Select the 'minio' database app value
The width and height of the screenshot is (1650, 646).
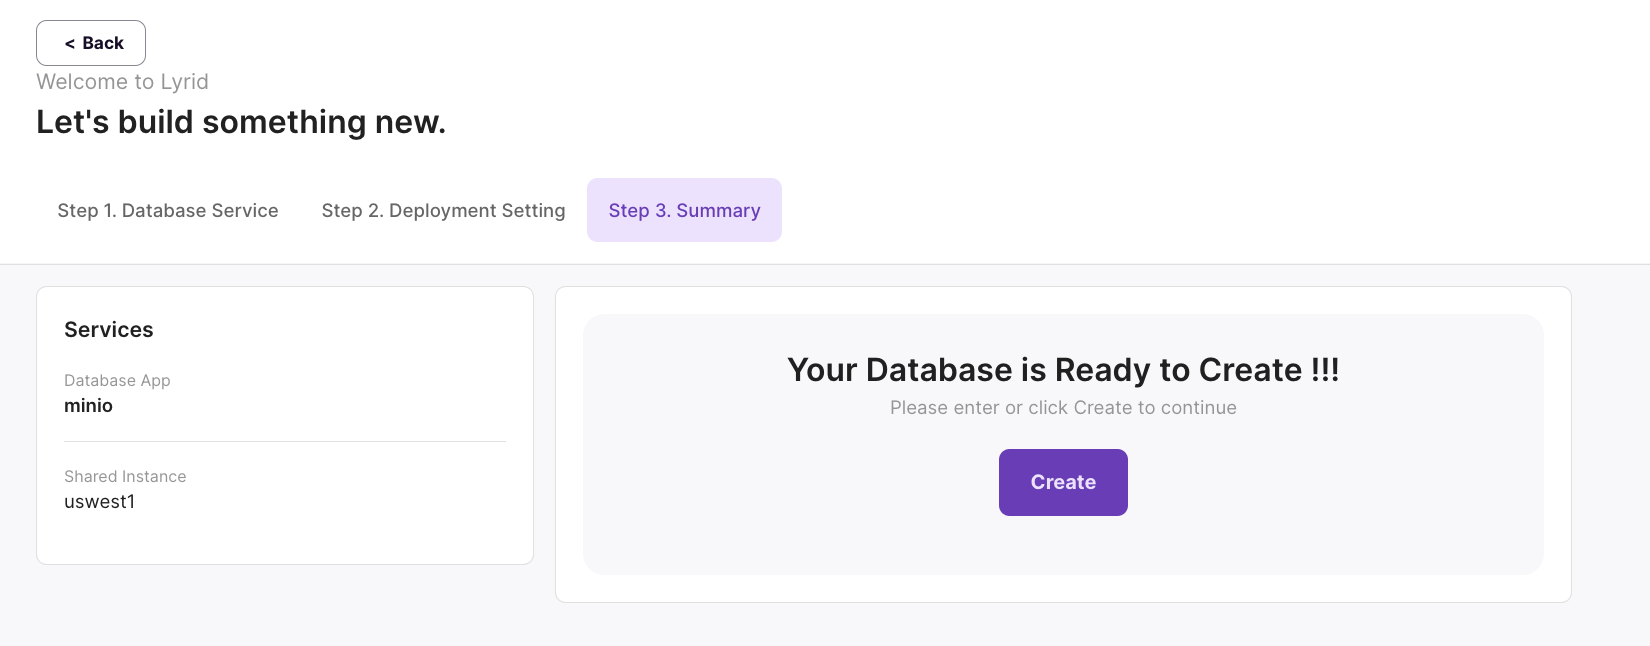(x=88, y=406)
